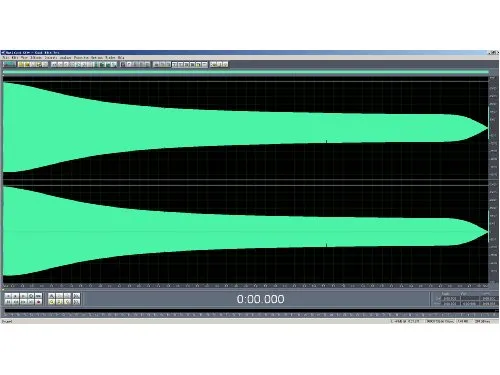The width and height of the screenshot is (500, 375).
Task: Click the Fast Forward transport button
Action: click(x=23, y=302)
